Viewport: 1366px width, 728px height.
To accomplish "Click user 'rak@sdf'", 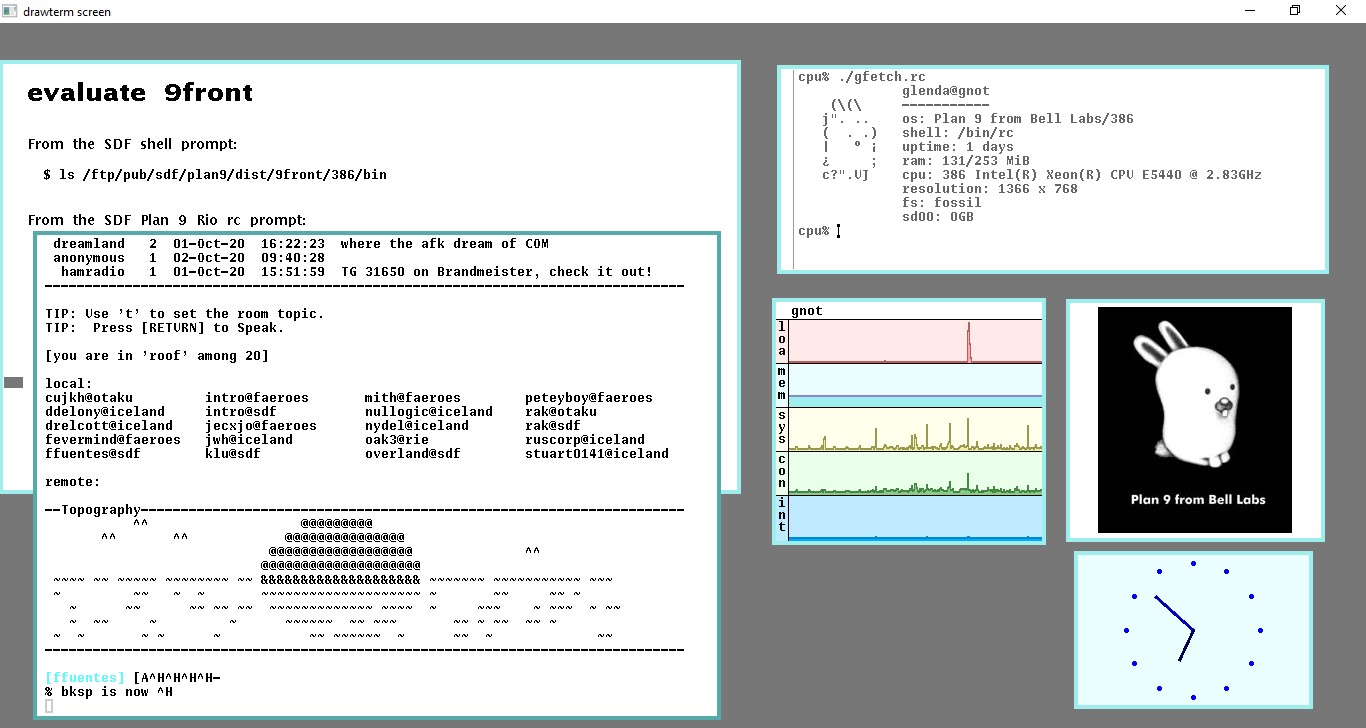I will [553, 426].
